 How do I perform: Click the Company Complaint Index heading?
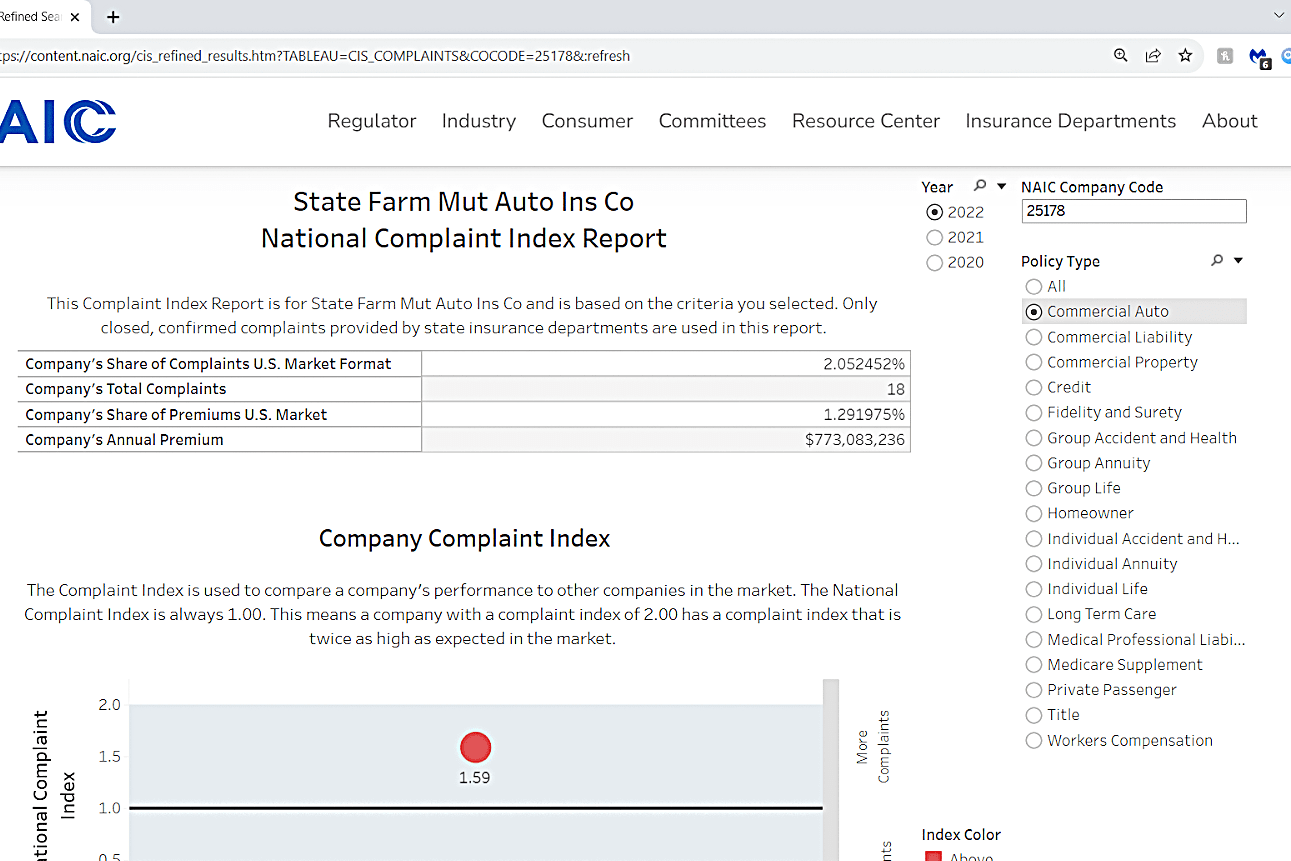point(464,538)
